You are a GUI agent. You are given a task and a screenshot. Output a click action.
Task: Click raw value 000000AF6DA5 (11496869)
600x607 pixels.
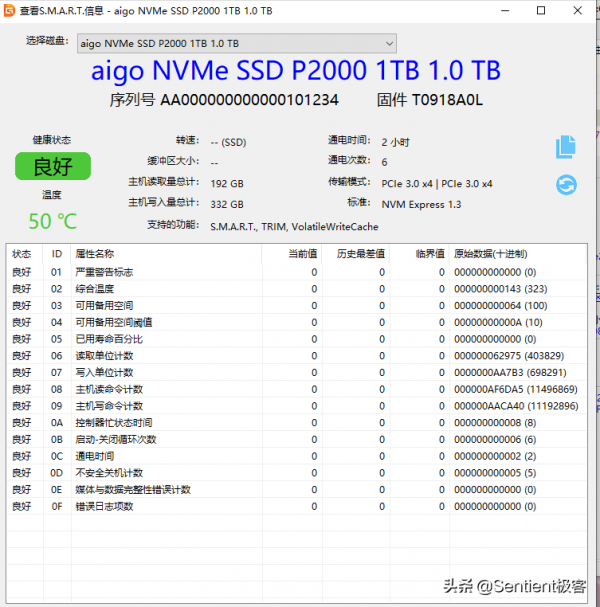[x=516, y=389]
